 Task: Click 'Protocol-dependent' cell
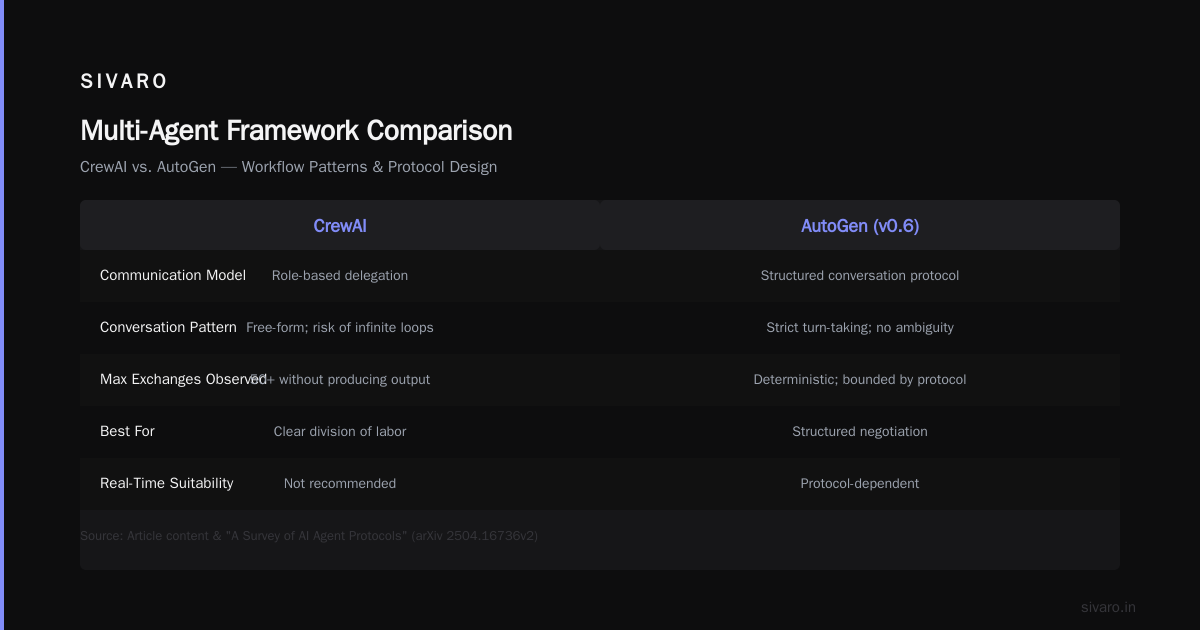pyautogui.click(x=860, y=483)
